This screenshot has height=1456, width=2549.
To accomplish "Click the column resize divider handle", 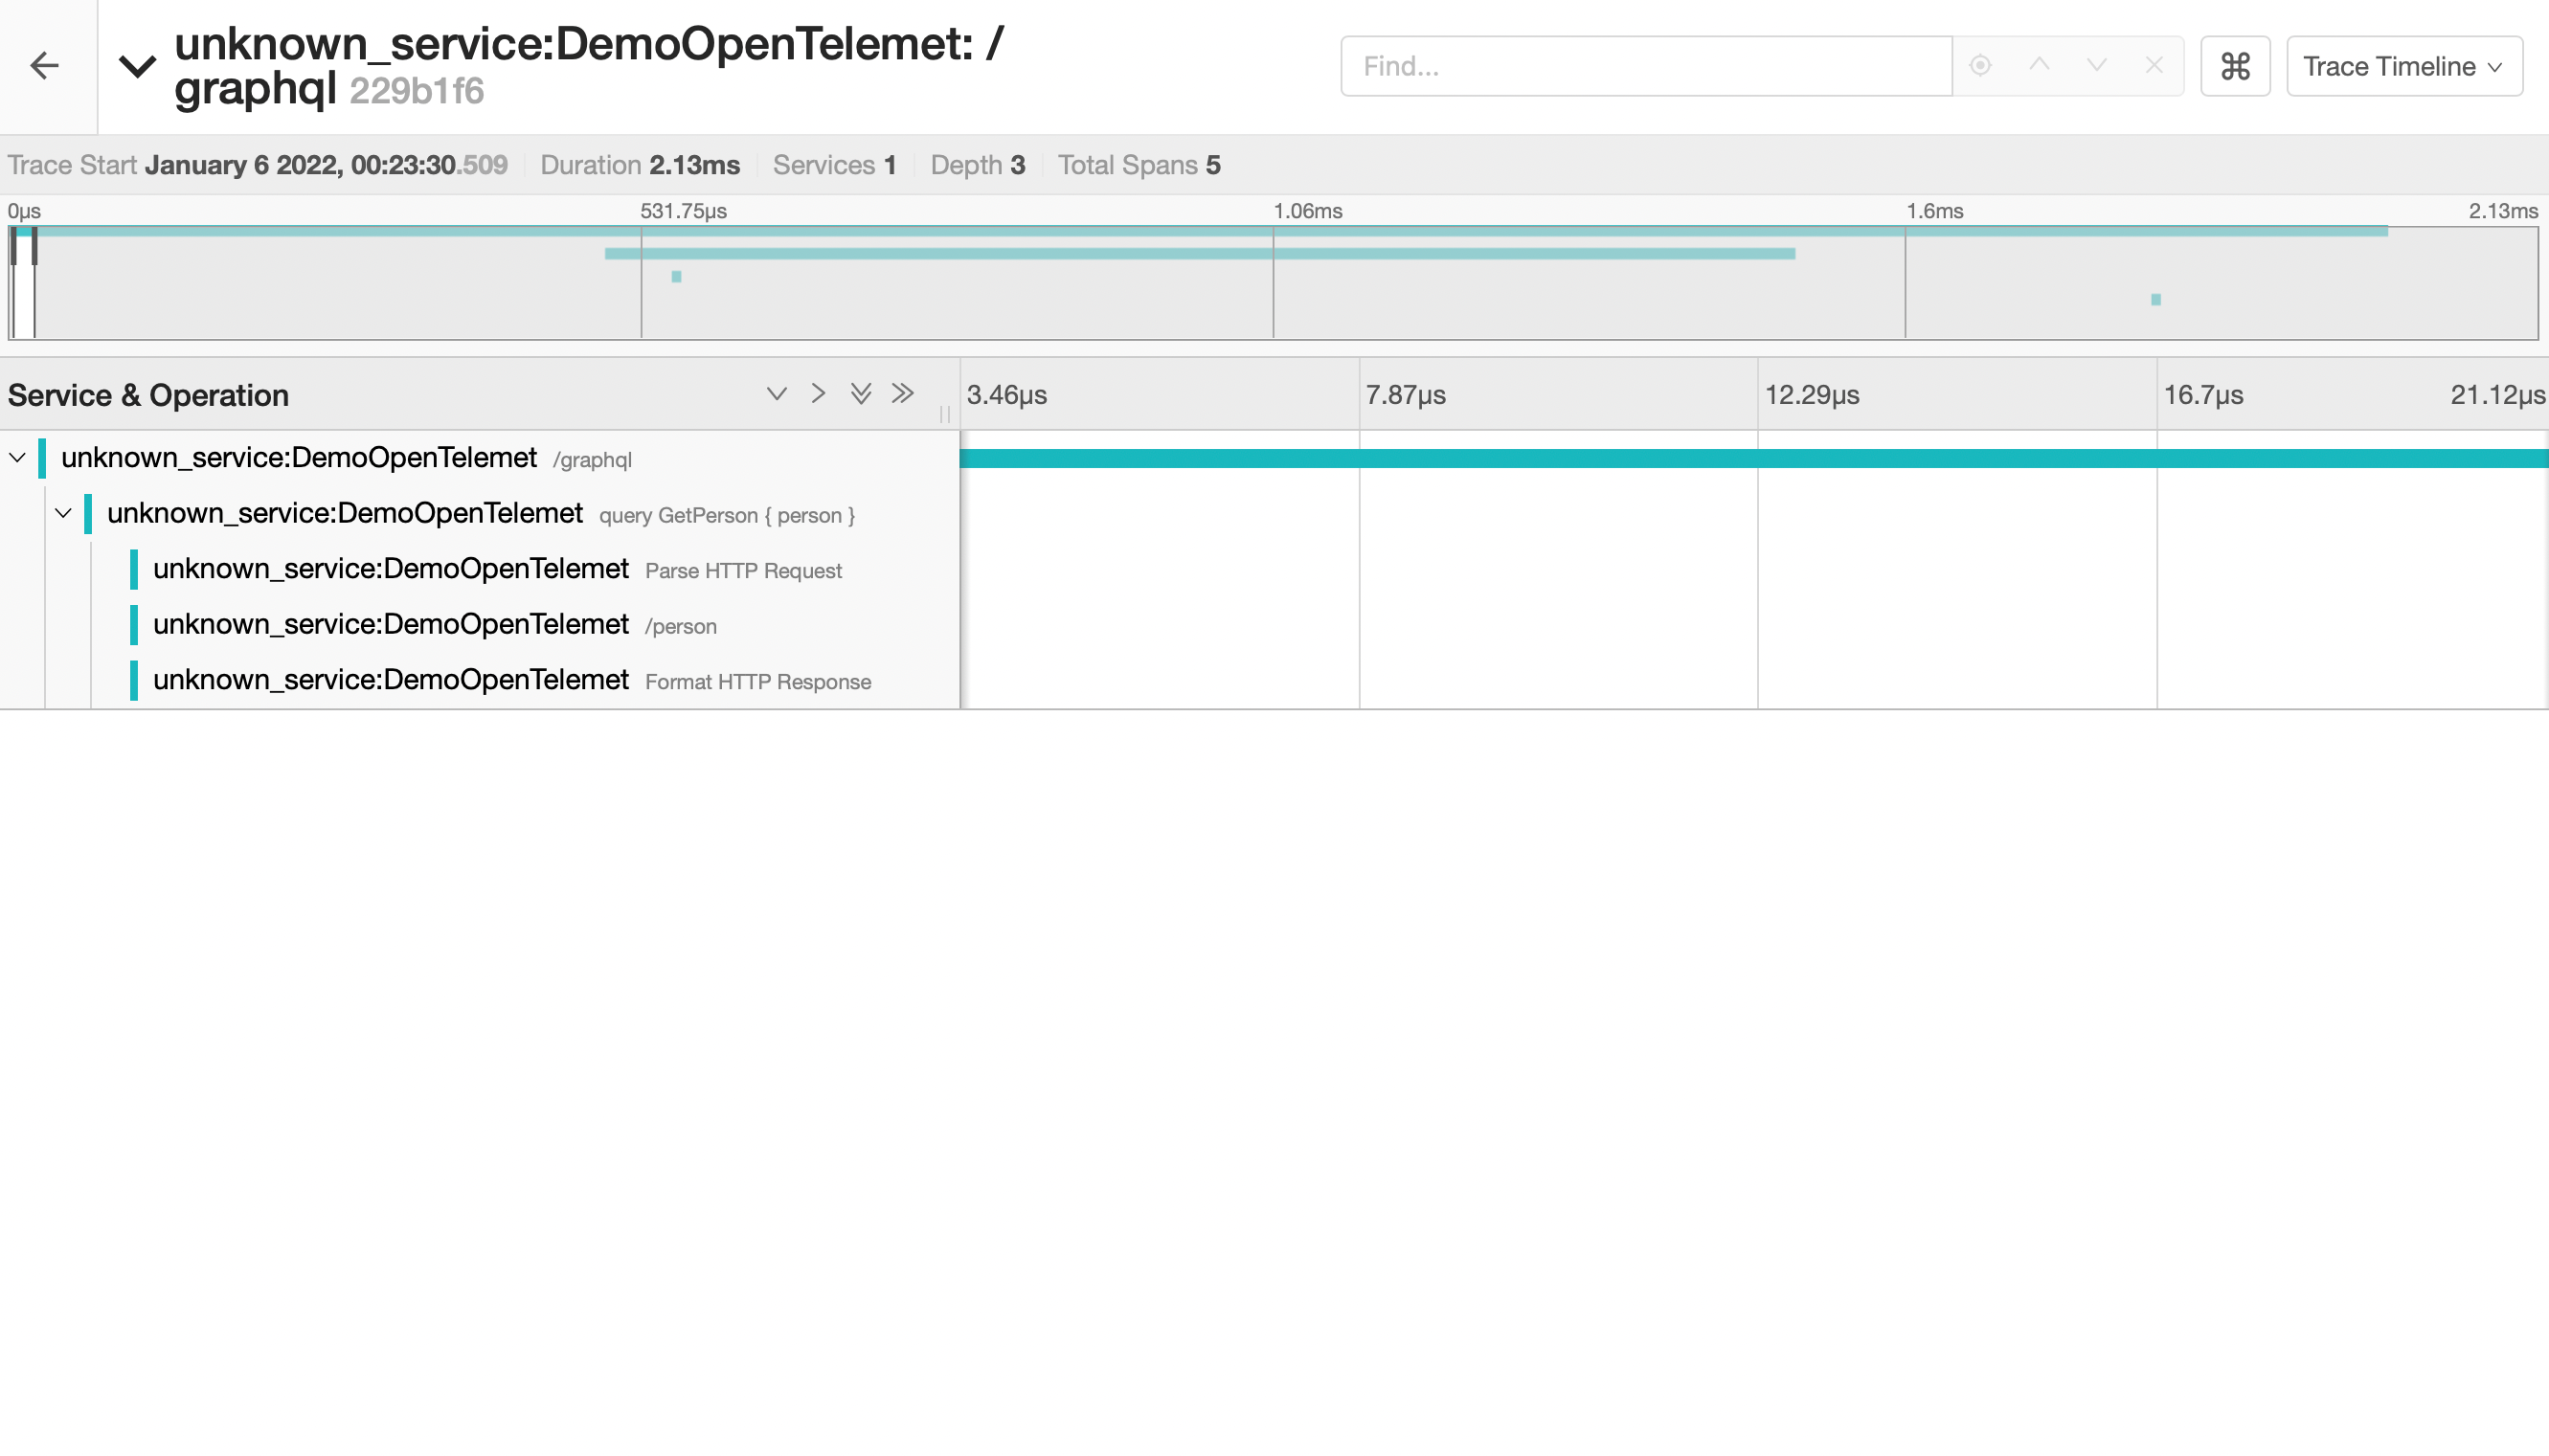I will tap(944, 413).
